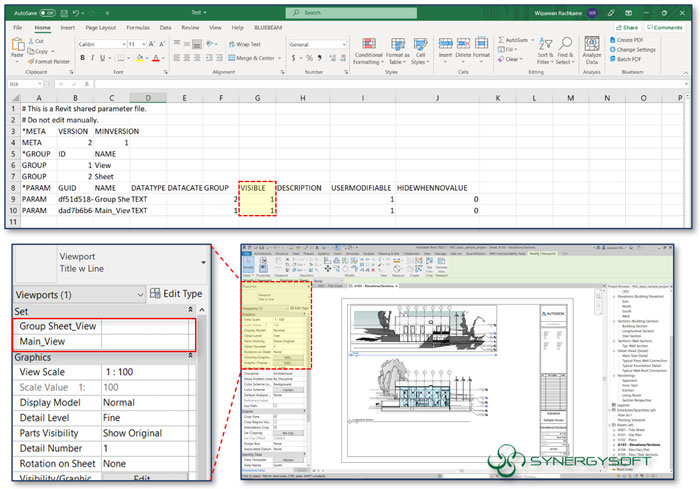Collapse the Graphics properties section

tap(191, 355)
